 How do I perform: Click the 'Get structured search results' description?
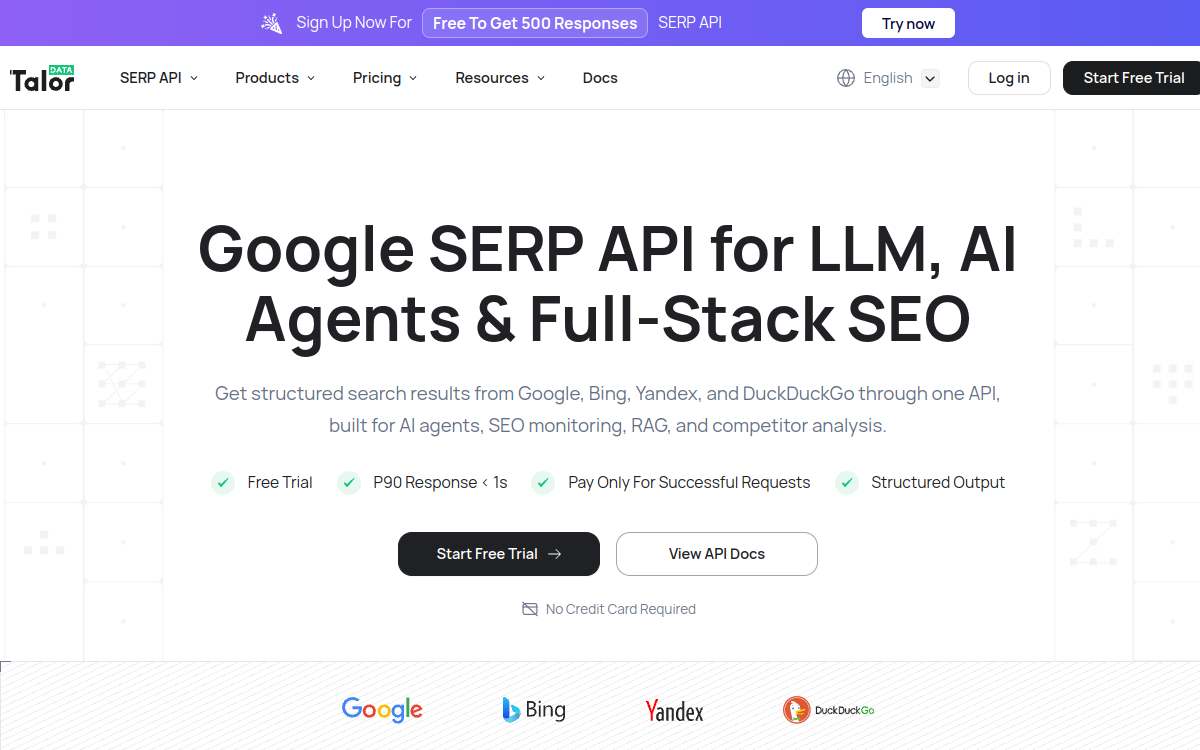click(608, 410)
